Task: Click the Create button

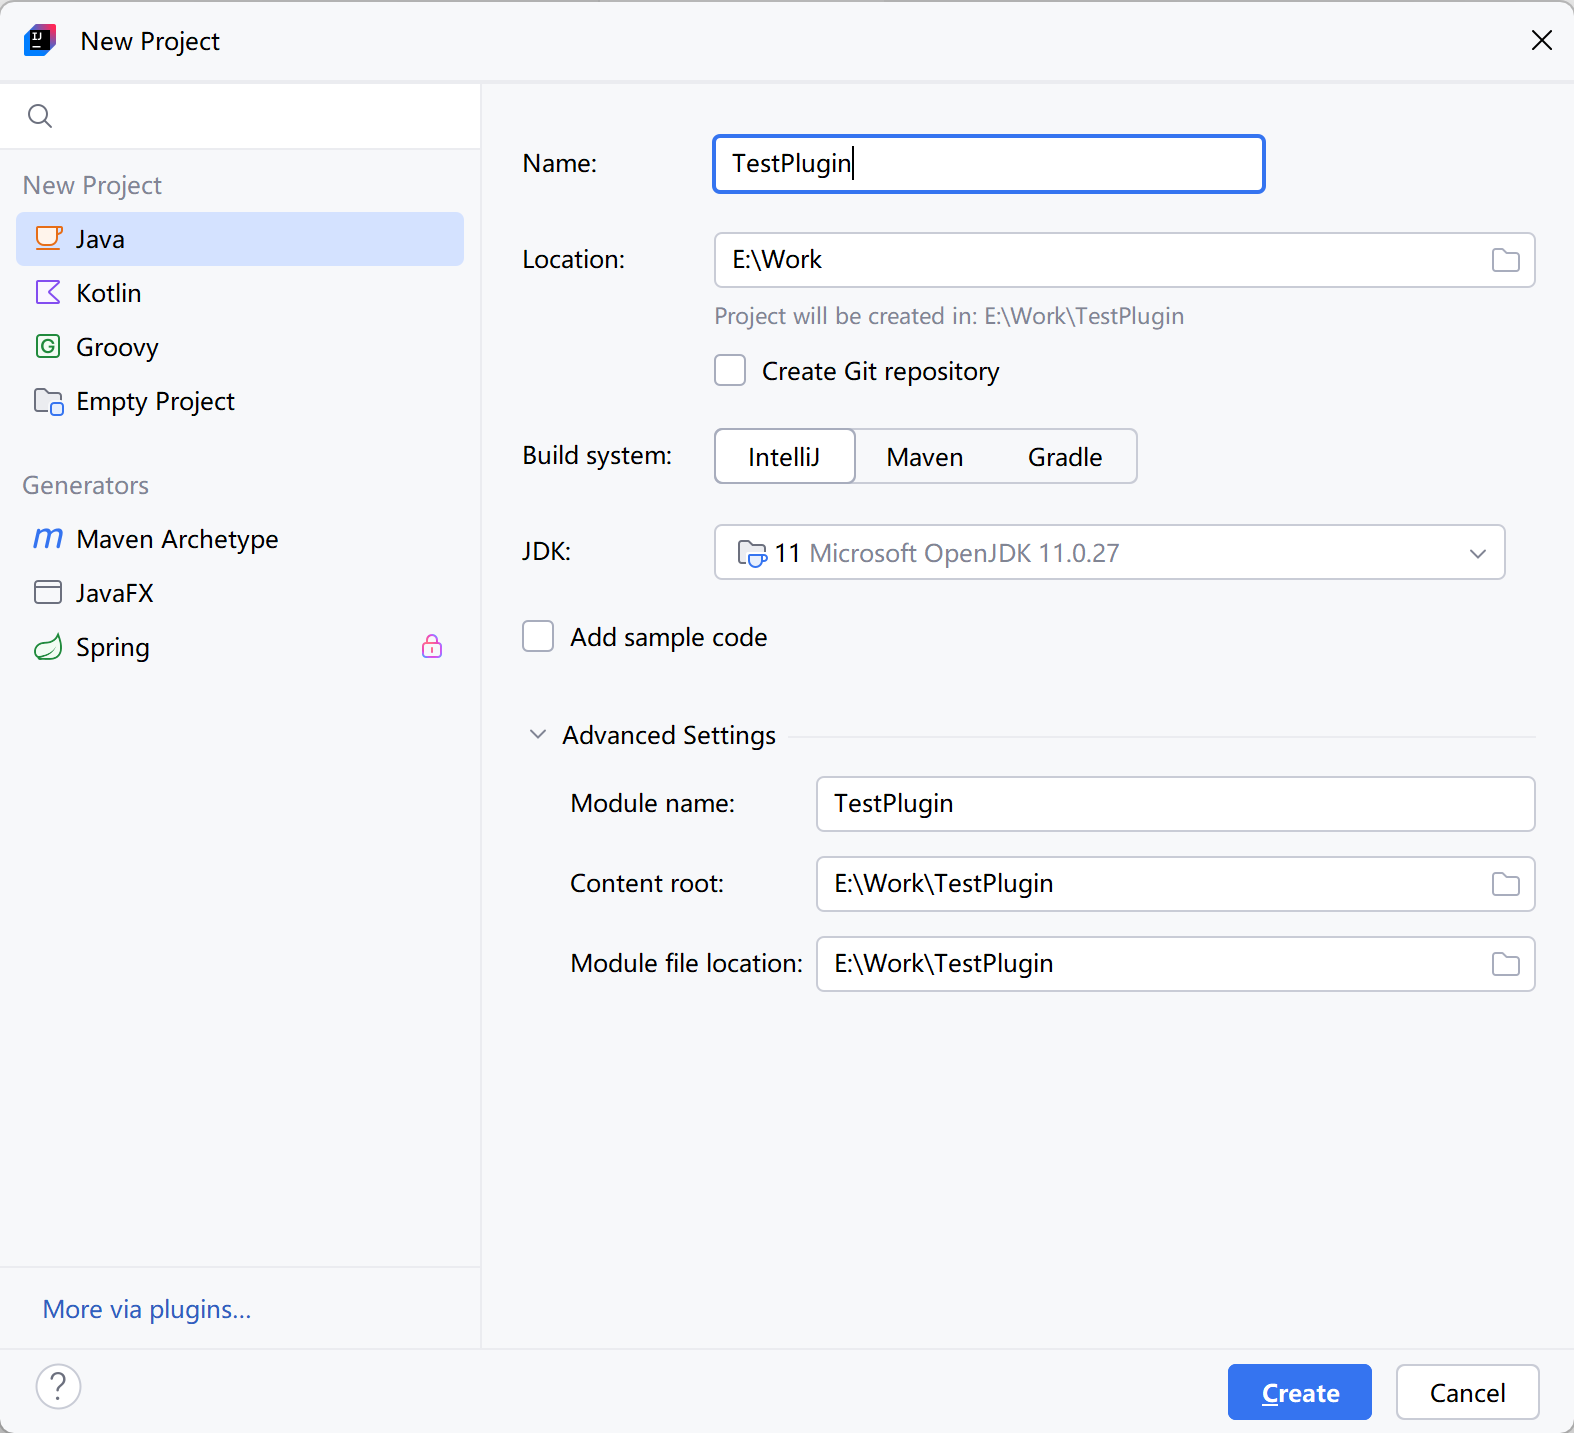Action: coord(1299,1392)
